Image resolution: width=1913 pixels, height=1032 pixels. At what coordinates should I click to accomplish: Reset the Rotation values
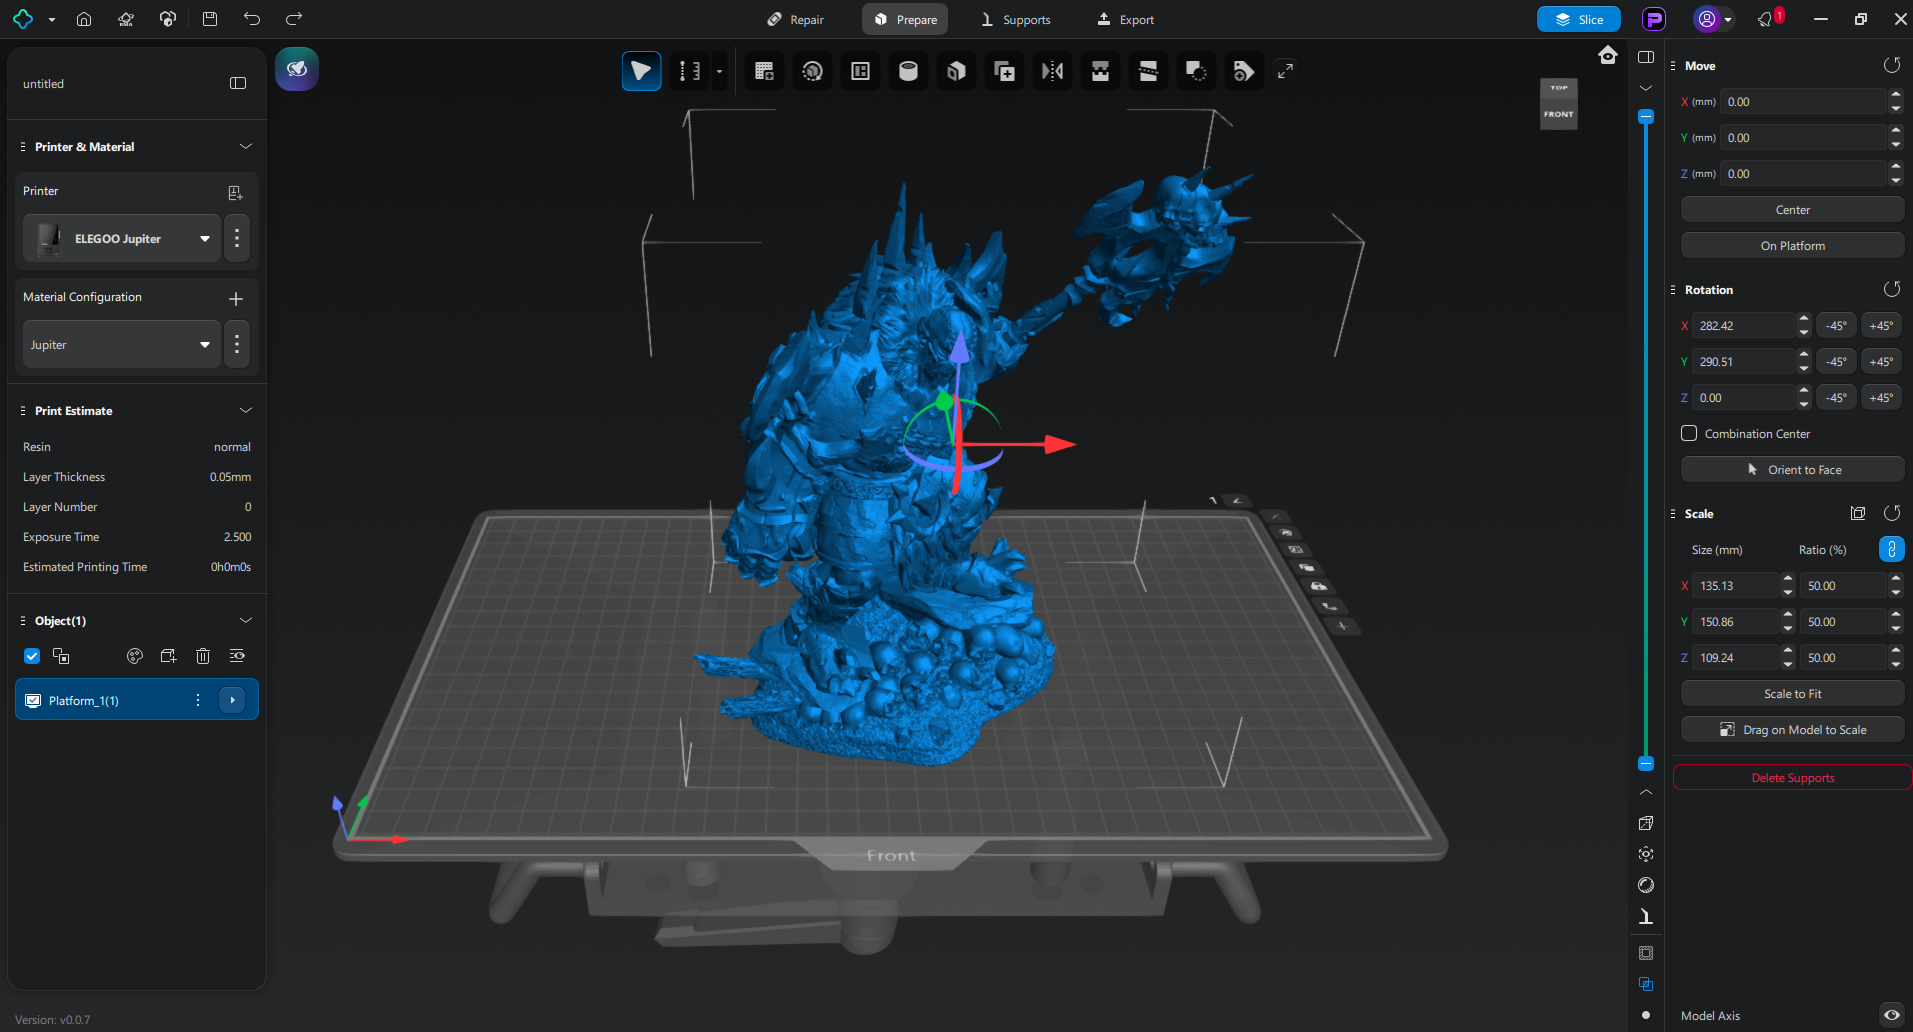point(1891,289)
